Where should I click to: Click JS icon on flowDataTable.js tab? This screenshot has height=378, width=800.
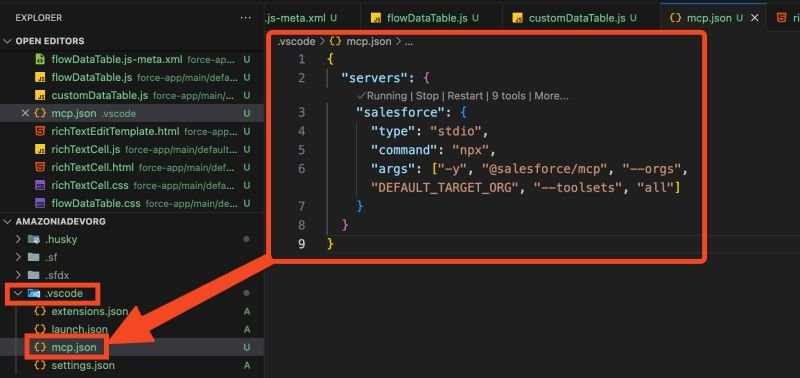coord(376,18)
